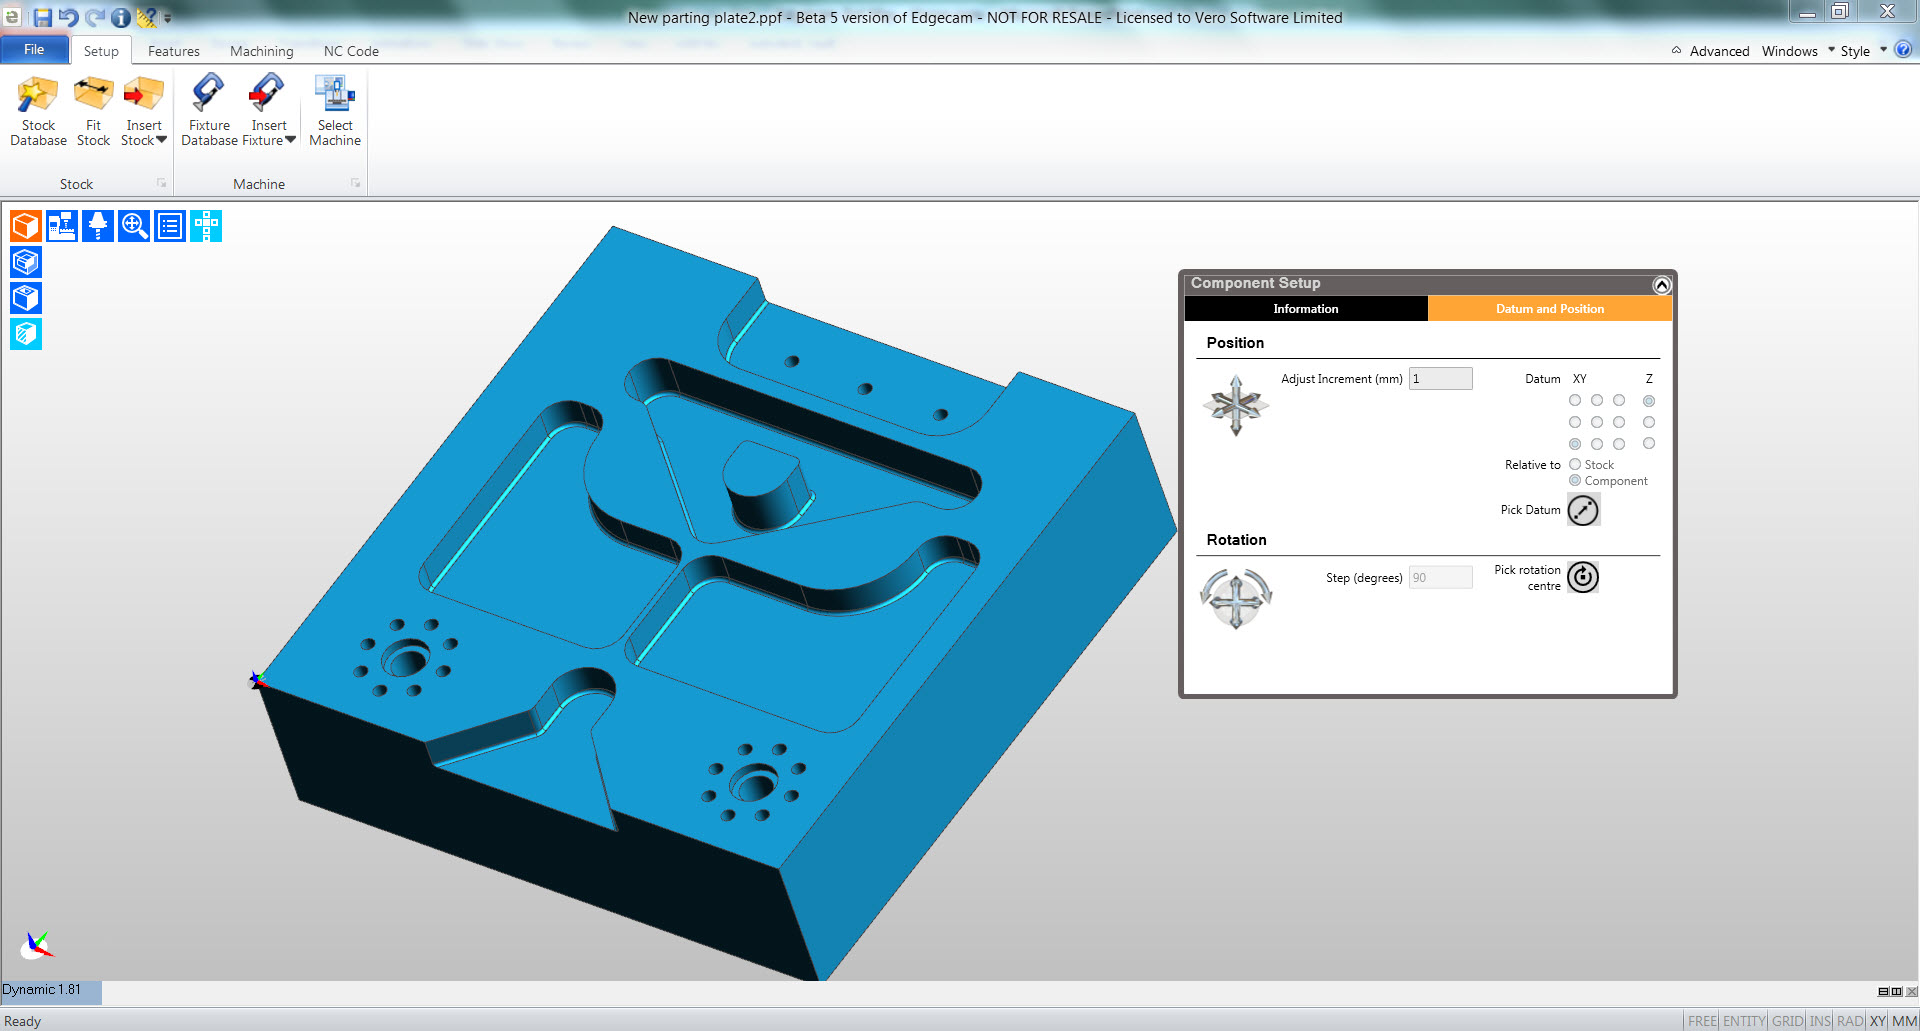Collapse the Component Setup panel
Image resolution: width=1920 pixels, height=1031 pixels.
[1661, 285]
